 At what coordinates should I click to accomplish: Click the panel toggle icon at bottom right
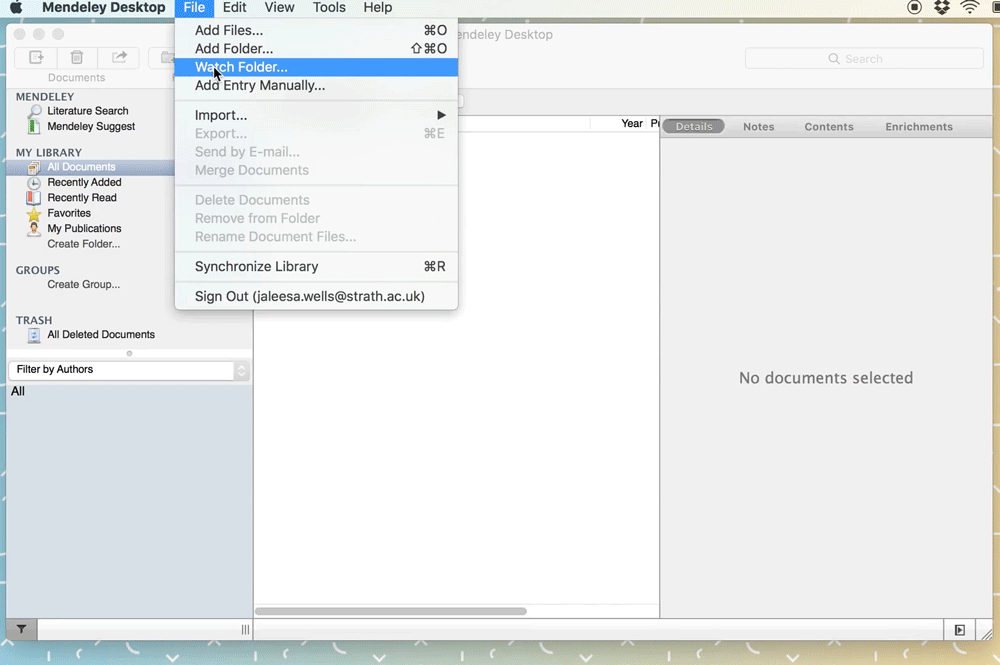pyautogui.click(x=959, y=630)
